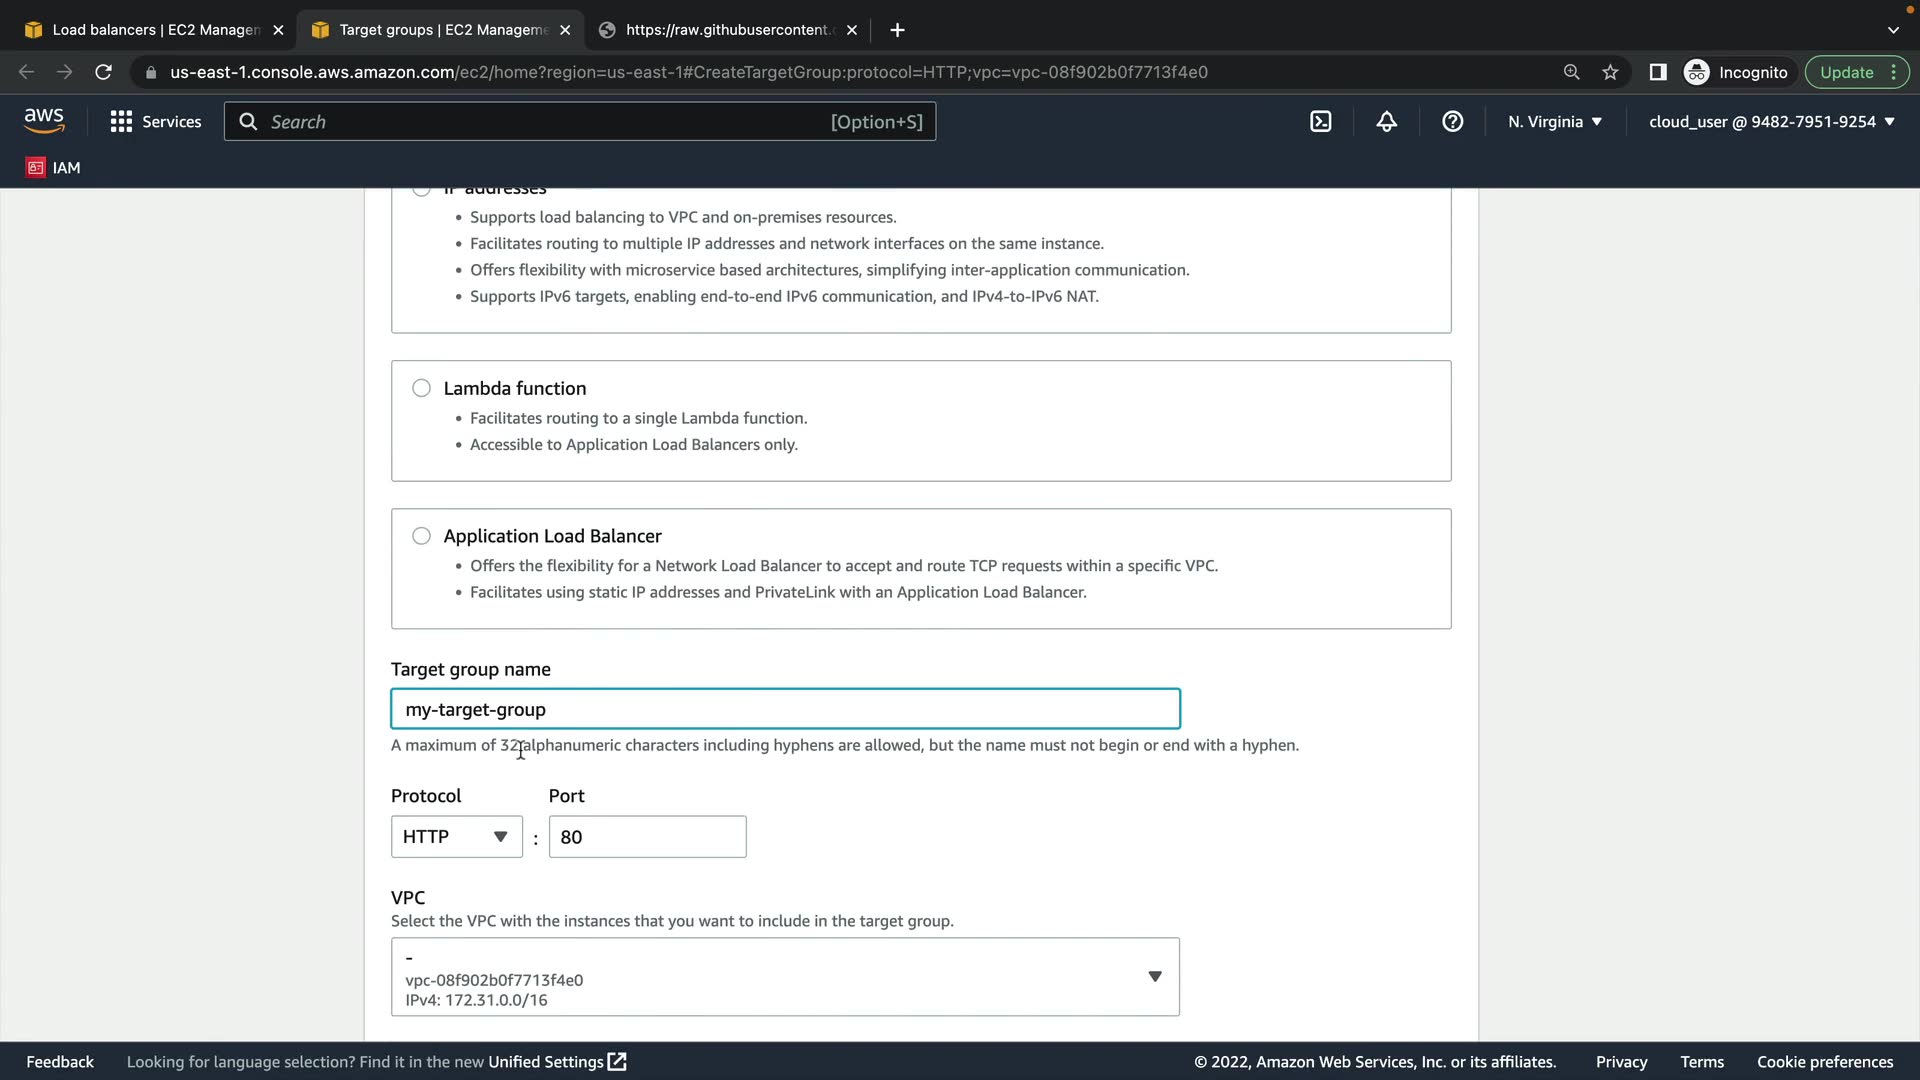Select Lambda function target type
The height and width of the screenshot is (1080, 1920).
[421, 388]
